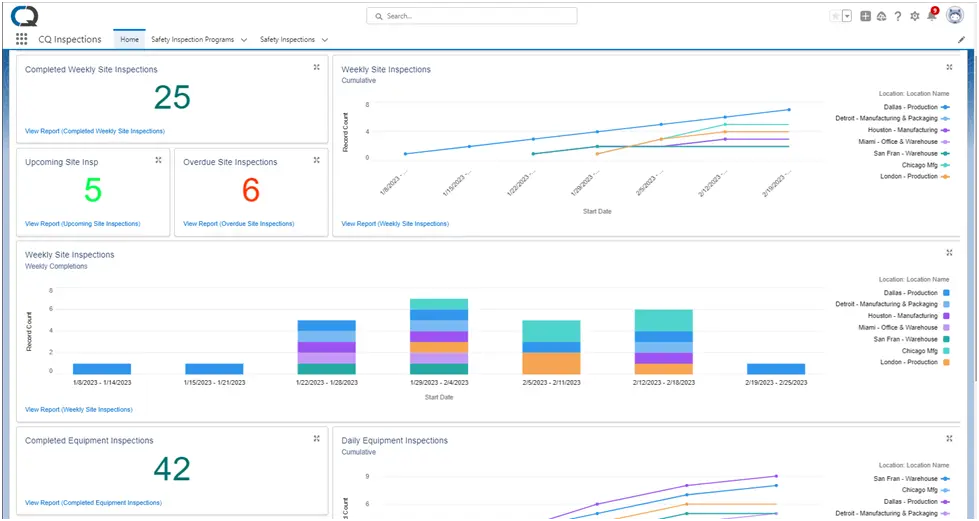Expand the Safety Inspections tab menu
The height and width of the screenshot is (521, 979).
325,40
